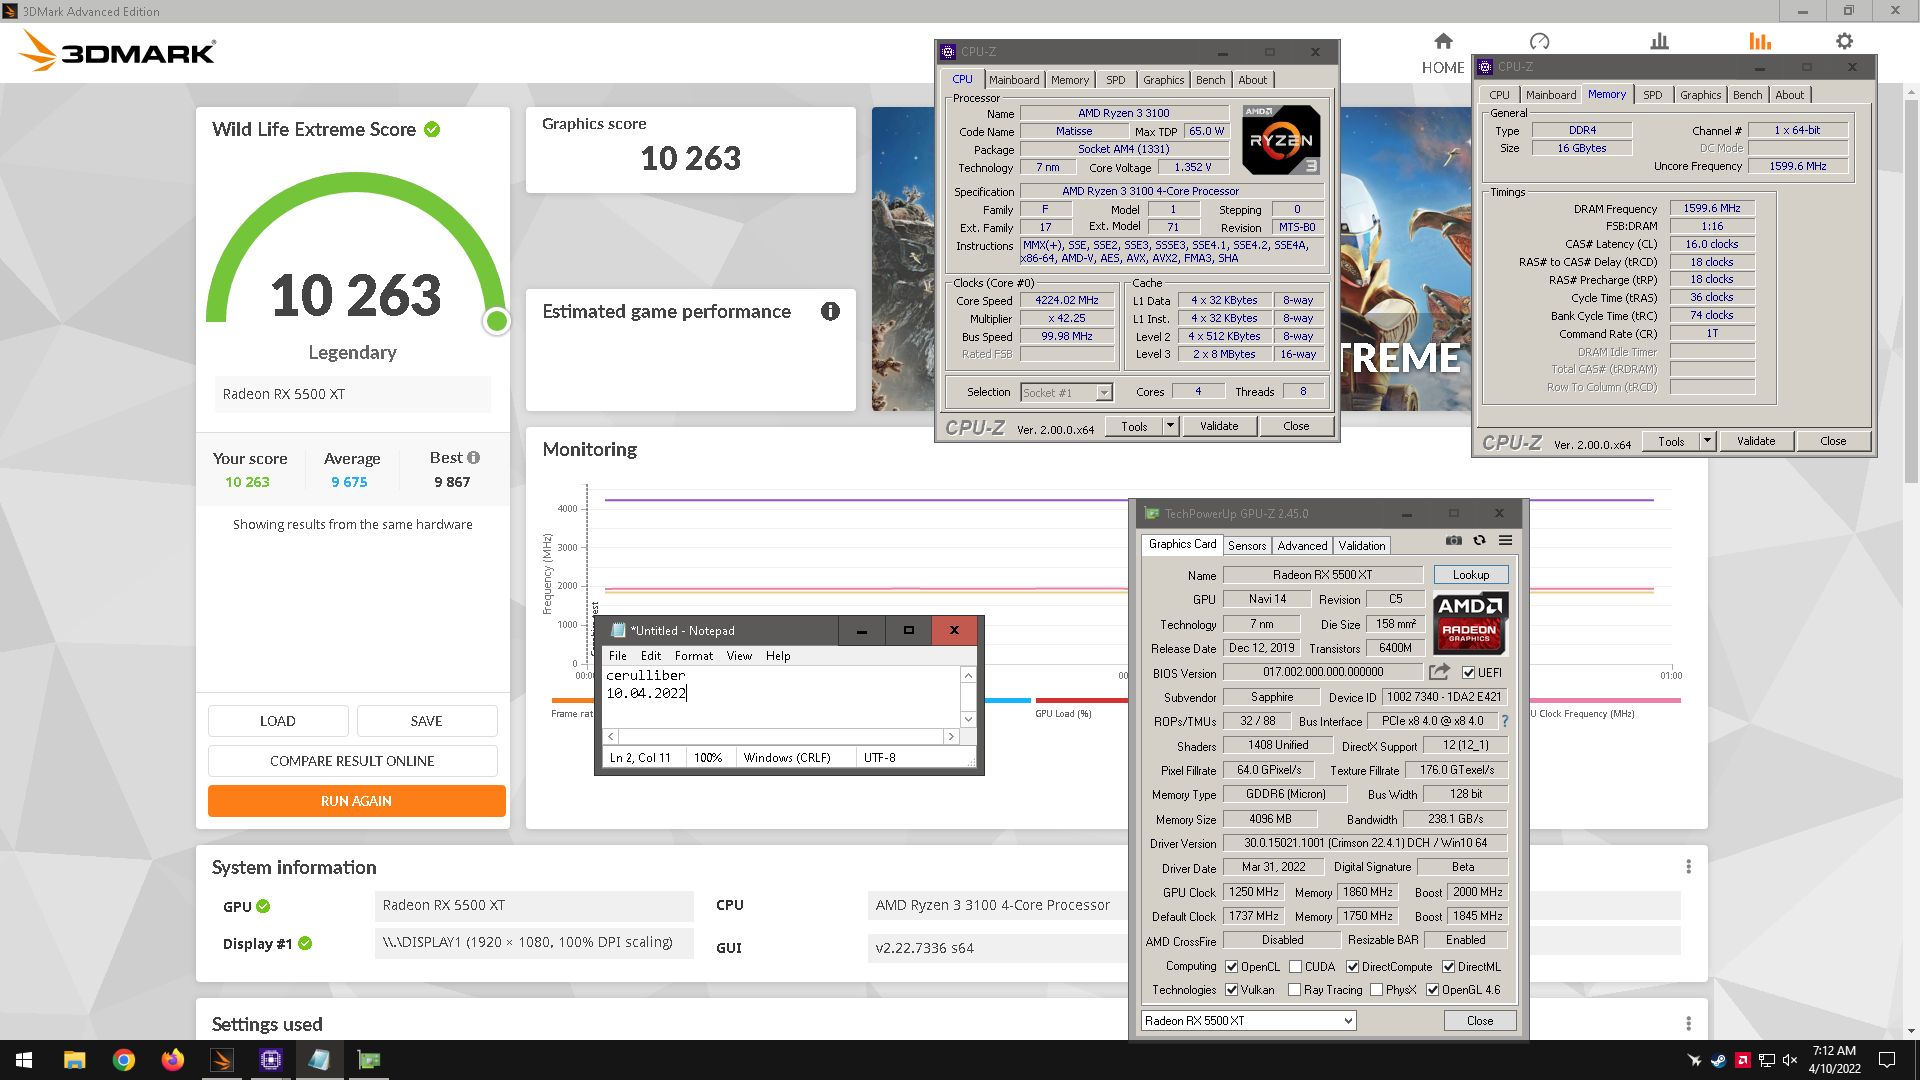This screenshot has height=1080, width=1920.
Task: Open the 3DMark Benchmarks gauge icon
Action: [x=1539, y=41]
